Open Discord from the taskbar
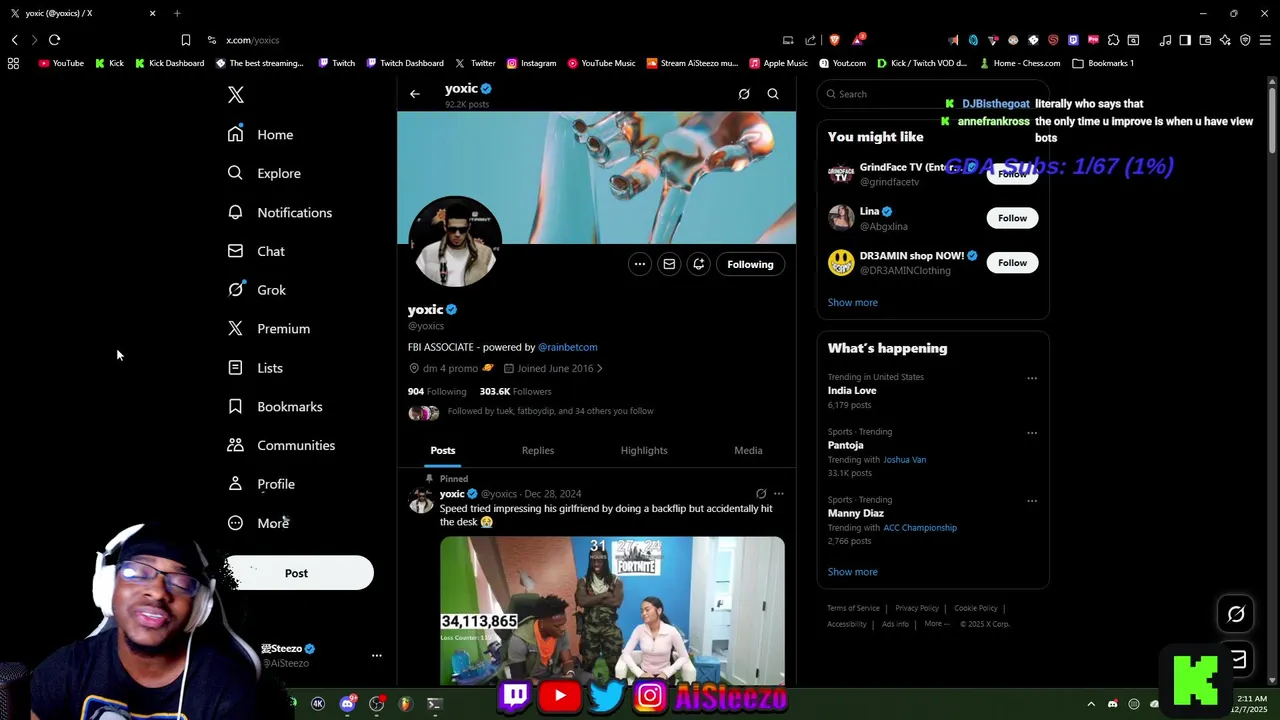The image size is (1280, 720). click(x=348, y=704)
